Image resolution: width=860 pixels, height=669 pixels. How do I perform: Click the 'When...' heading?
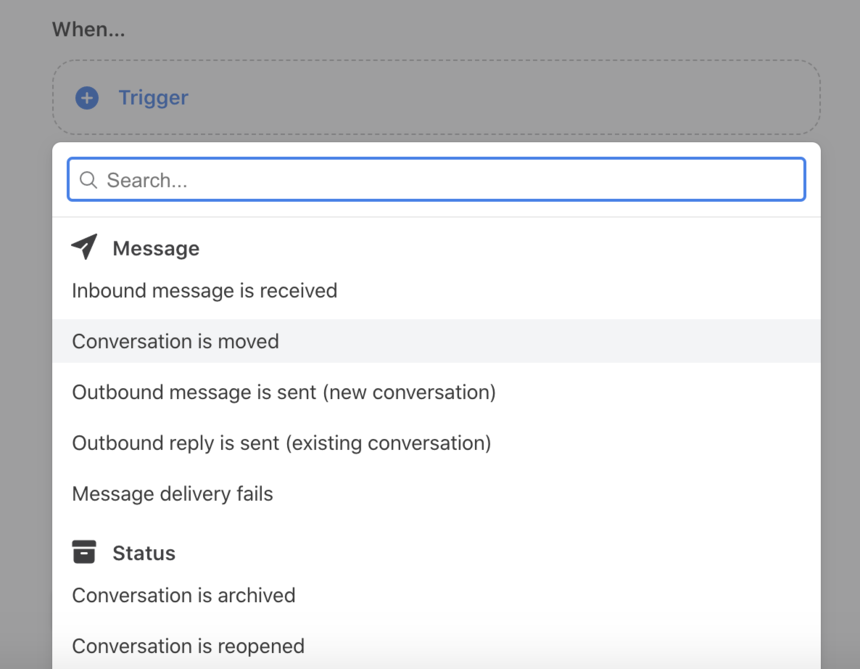point(88,30)
